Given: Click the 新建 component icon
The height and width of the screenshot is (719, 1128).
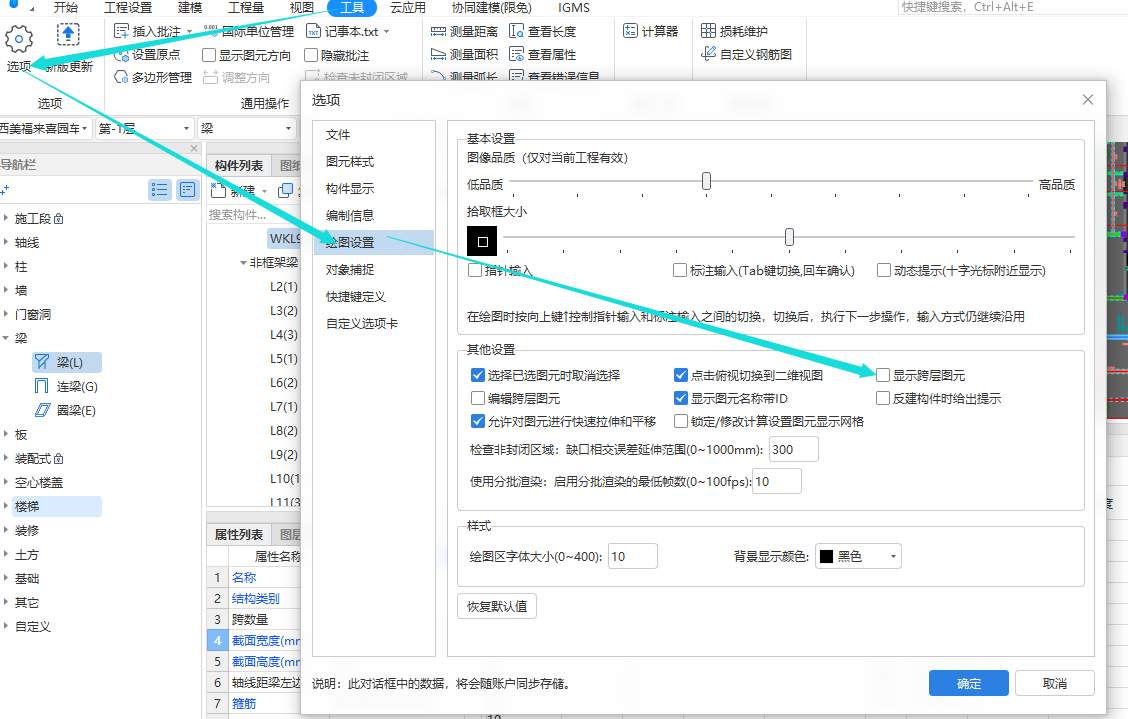Looking at the screenshot, I should [x=218, y=191].
